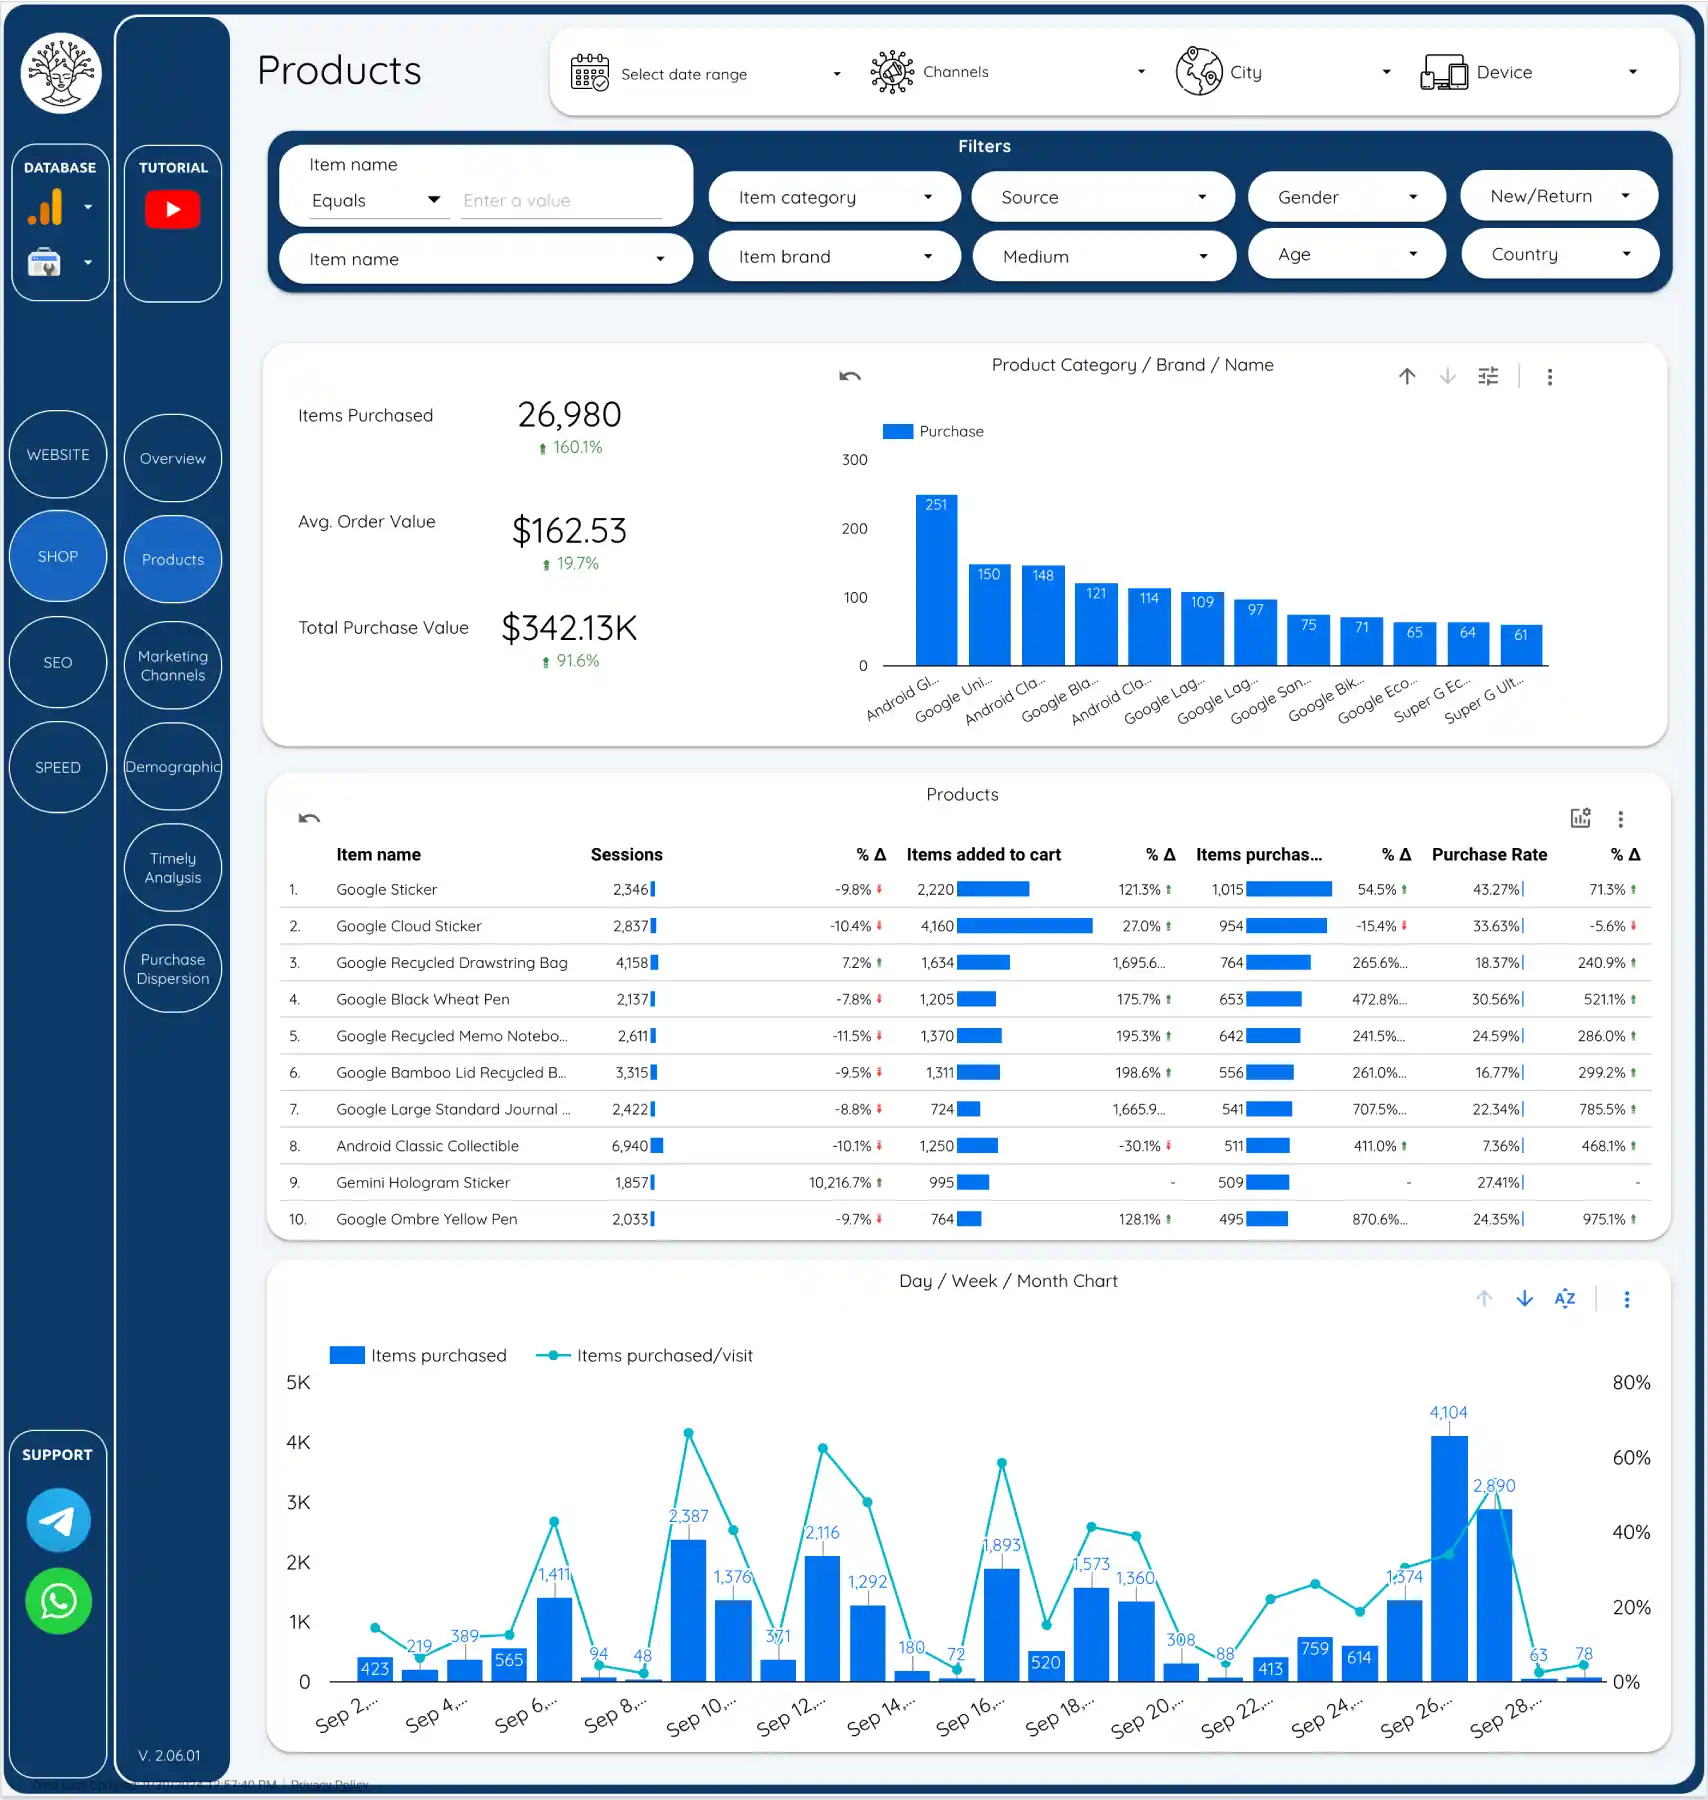Open the Google Analytics database icon

45,207
